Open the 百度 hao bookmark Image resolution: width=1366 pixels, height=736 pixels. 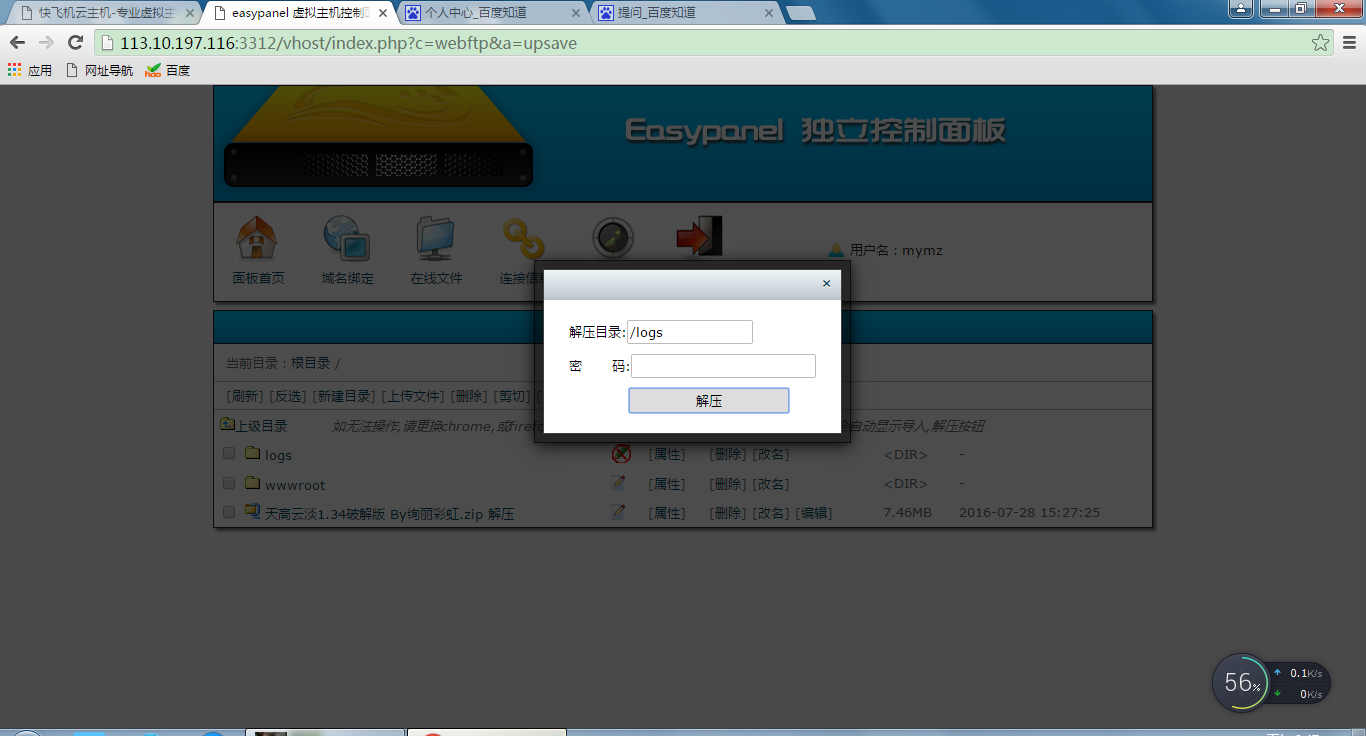click(x=167, y=70)
